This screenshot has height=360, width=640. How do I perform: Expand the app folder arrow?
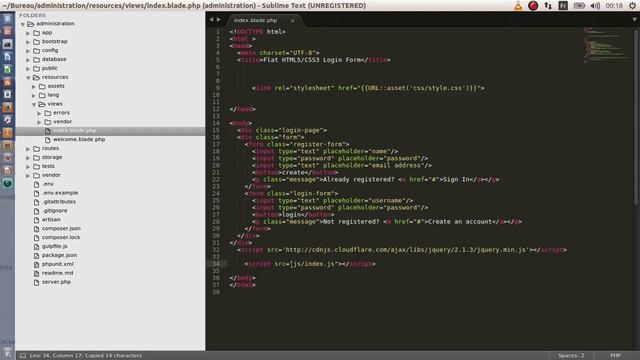[28, 33]
